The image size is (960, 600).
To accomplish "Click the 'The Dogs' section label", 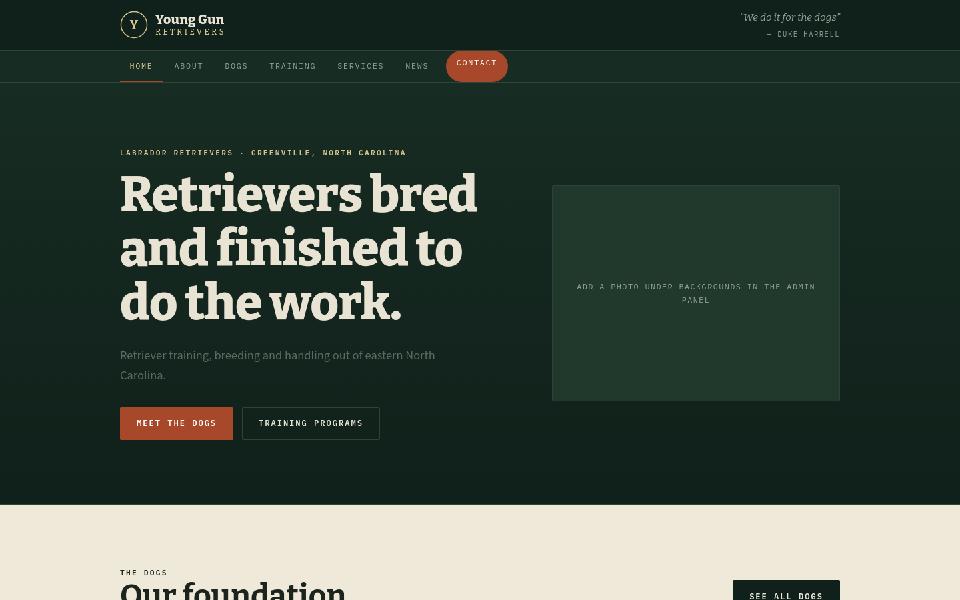I will coord(143,572).
